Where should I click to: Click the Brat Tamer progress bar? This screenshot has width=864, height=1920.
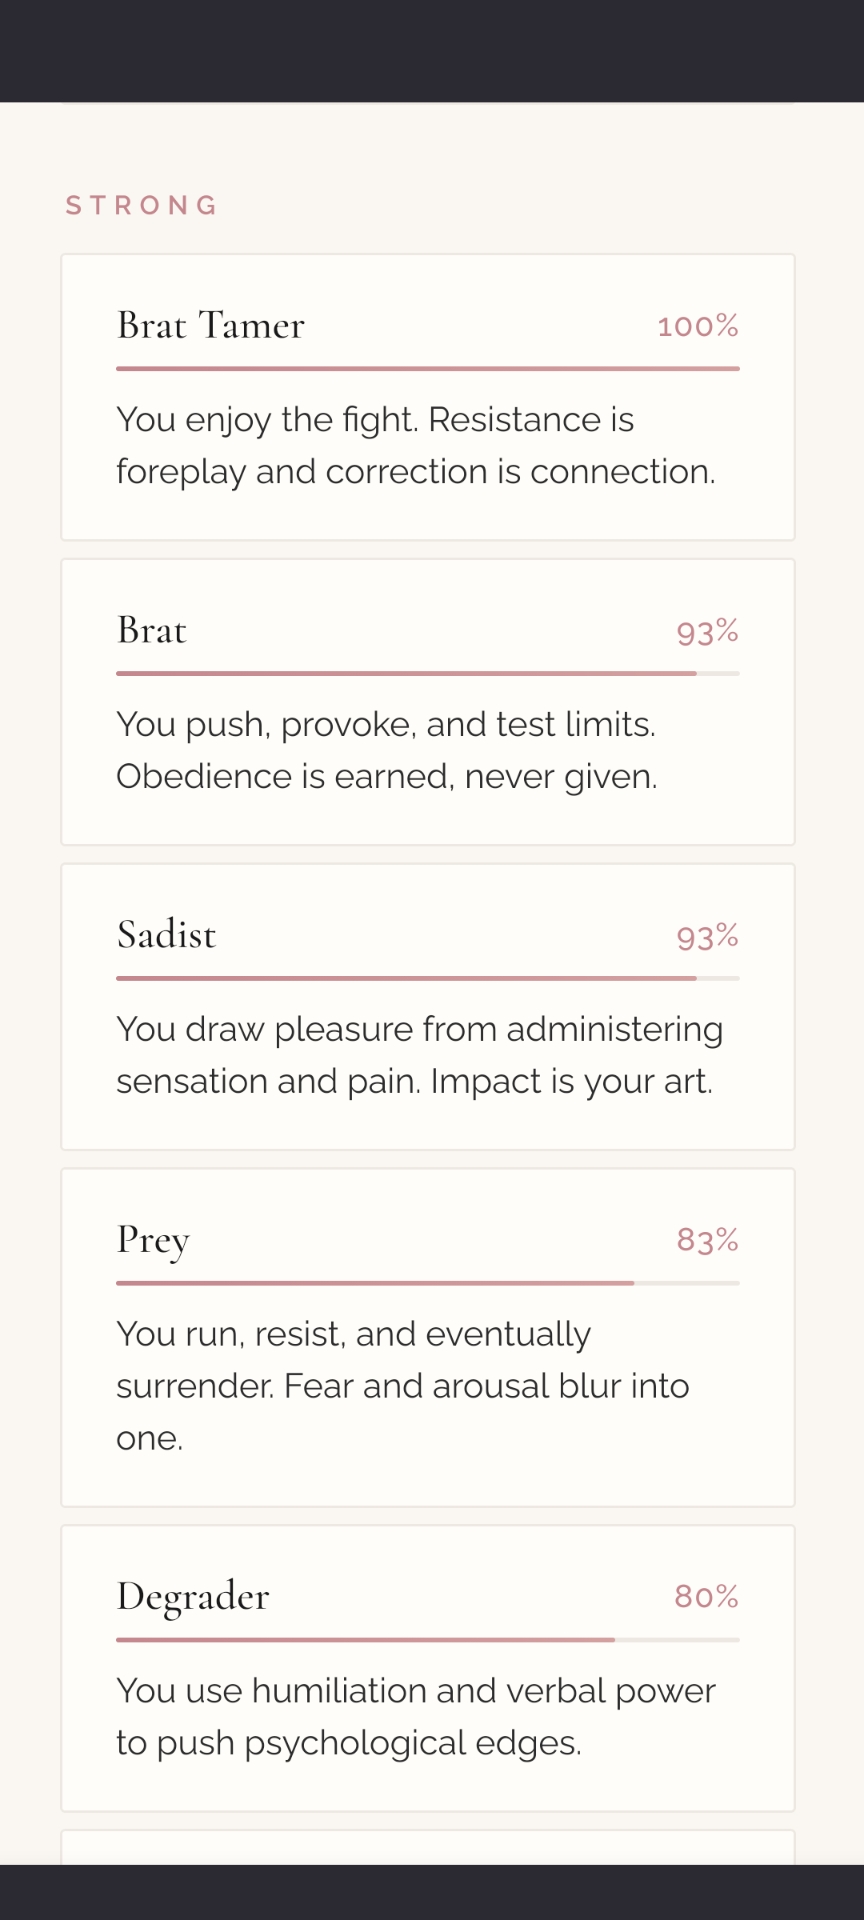click(x=428, y=369)
